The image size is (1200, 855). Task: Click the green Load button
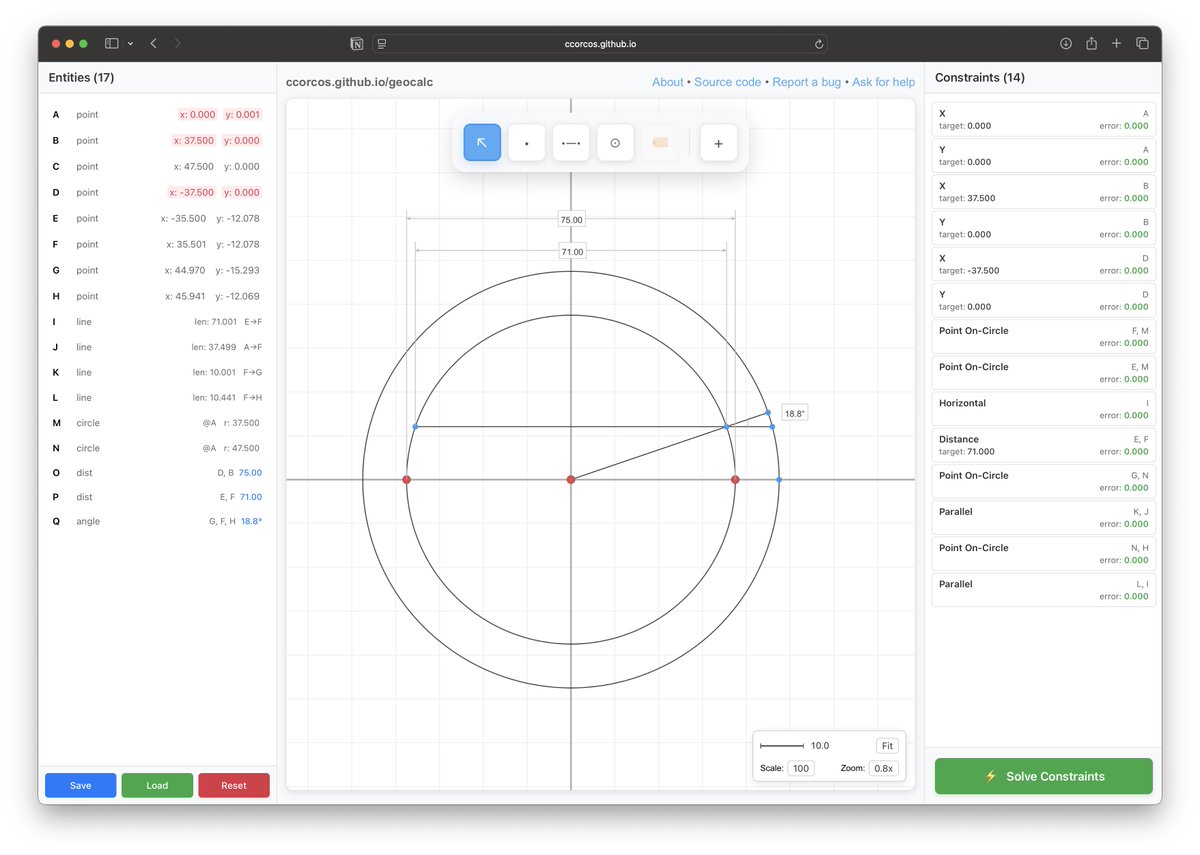[157, 785]
